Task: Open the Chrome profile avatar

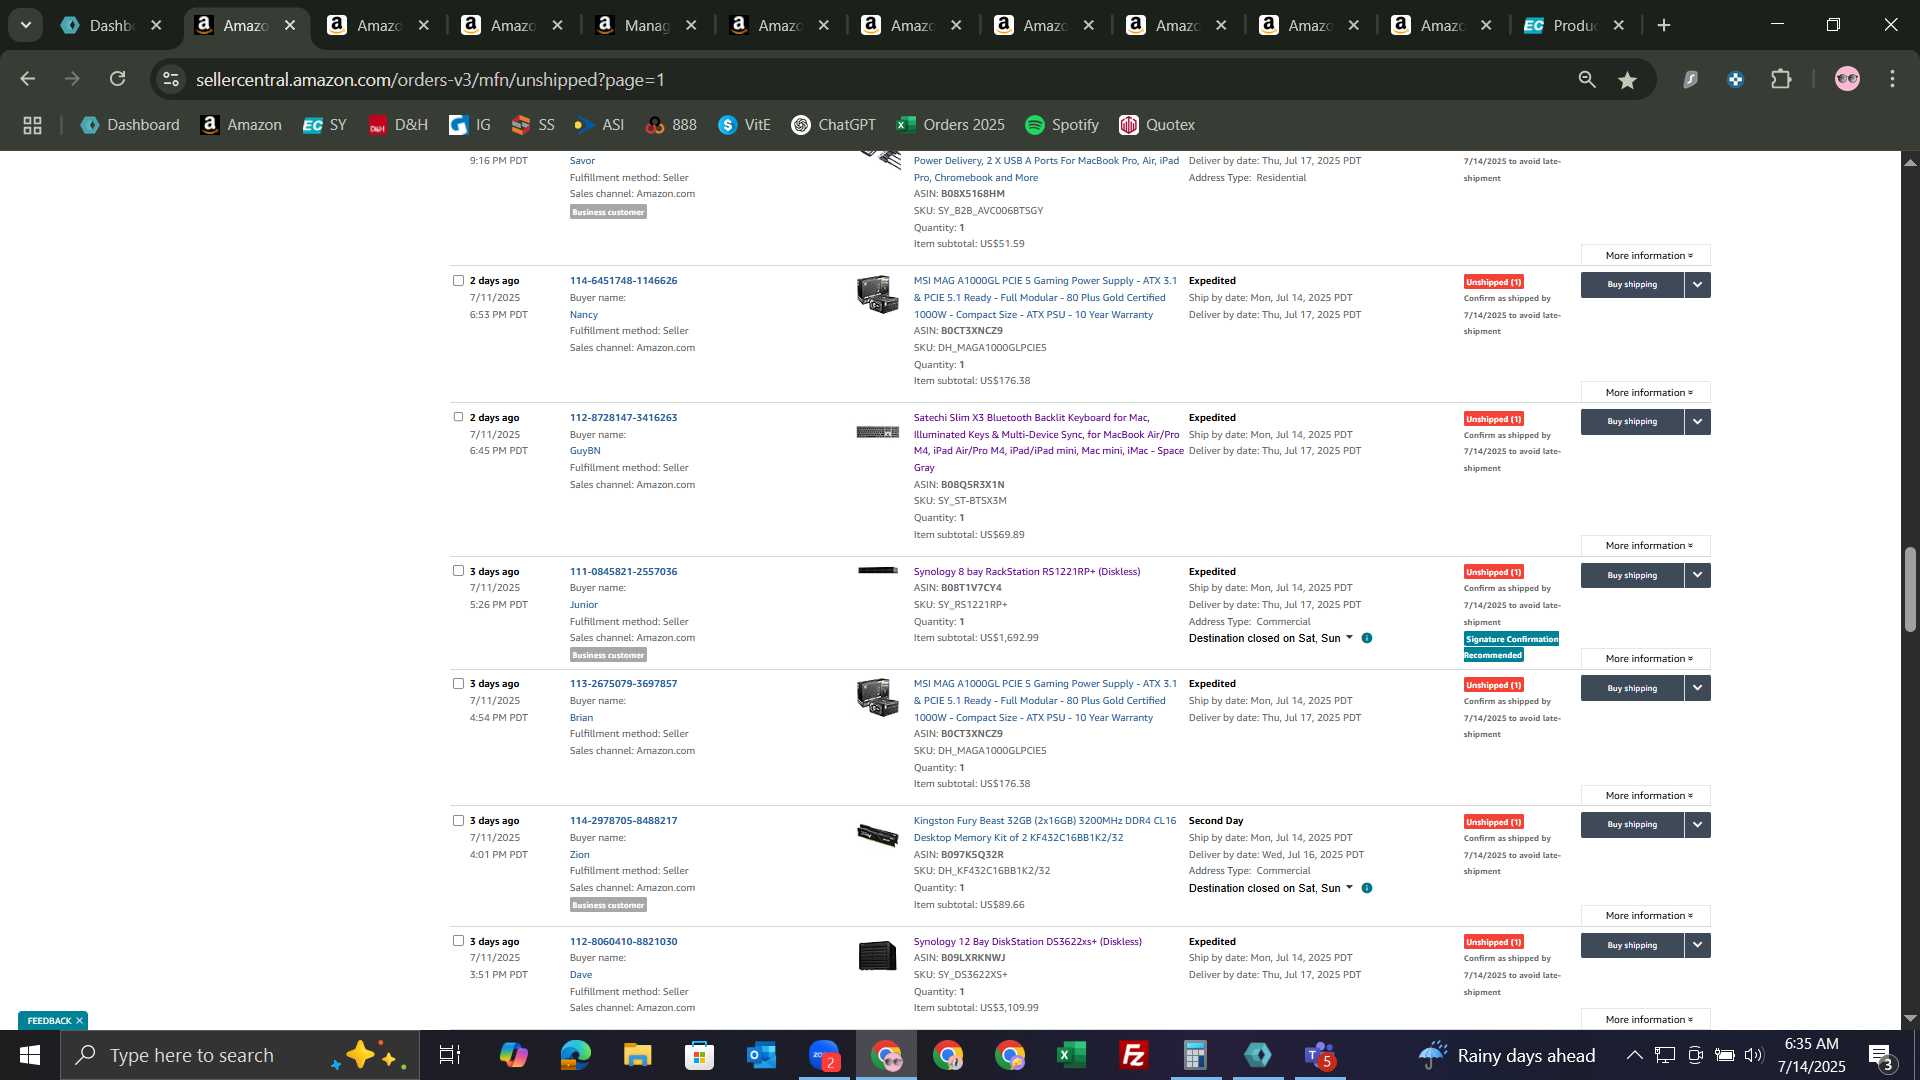Action: click(x=1847, y=79)
